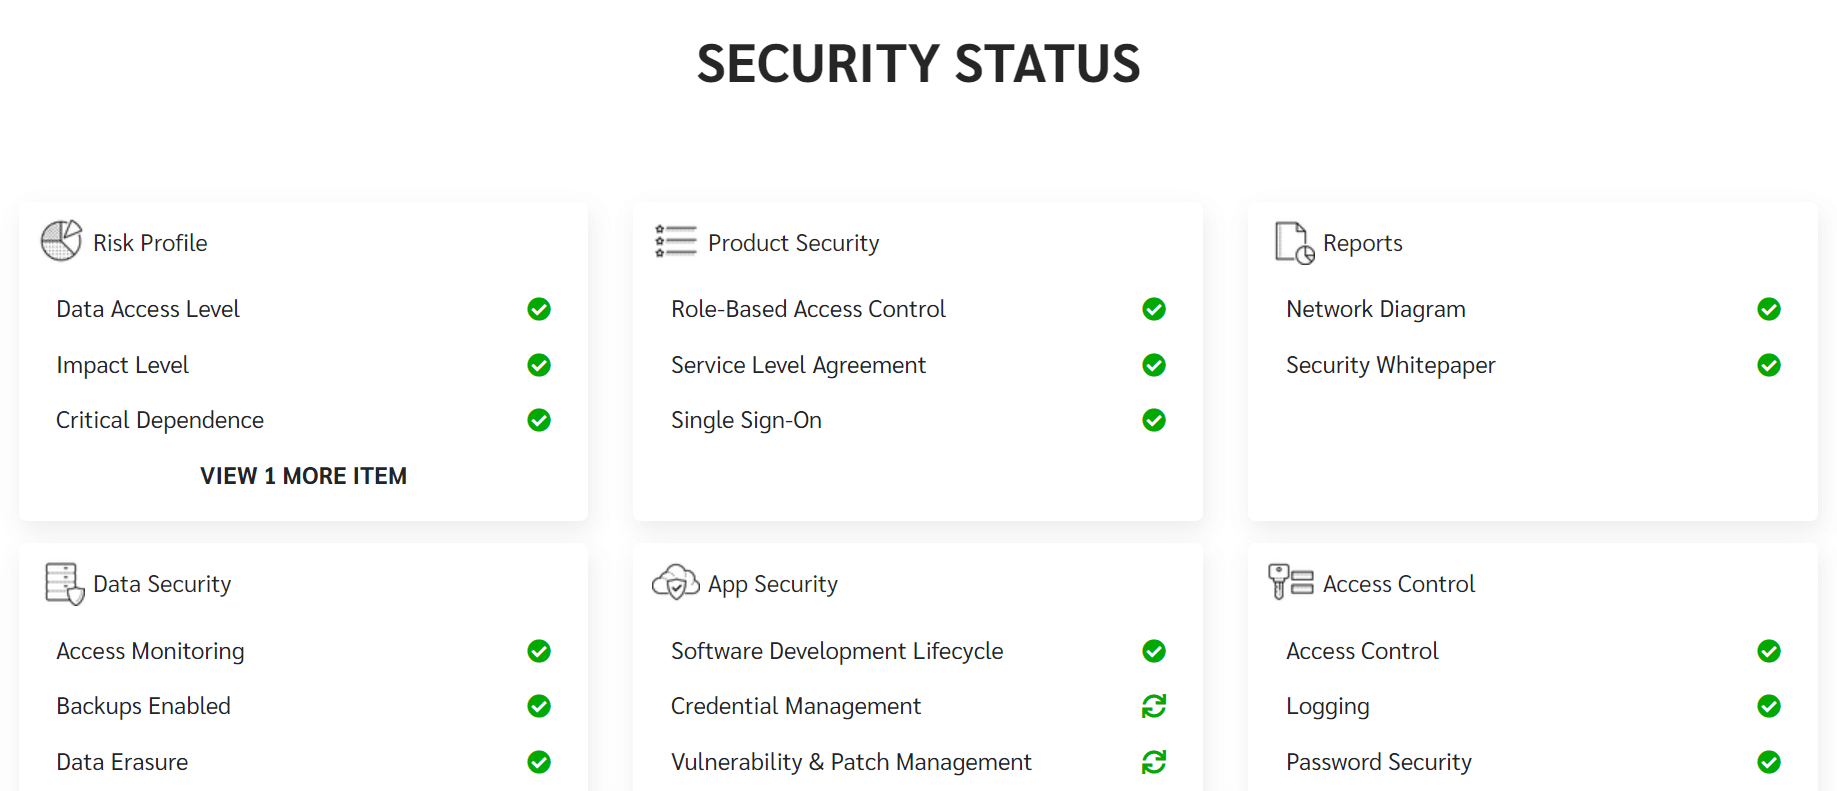Select Software Development Lifecycle item
Screen dimensions: 1837x791
point(837,651)
